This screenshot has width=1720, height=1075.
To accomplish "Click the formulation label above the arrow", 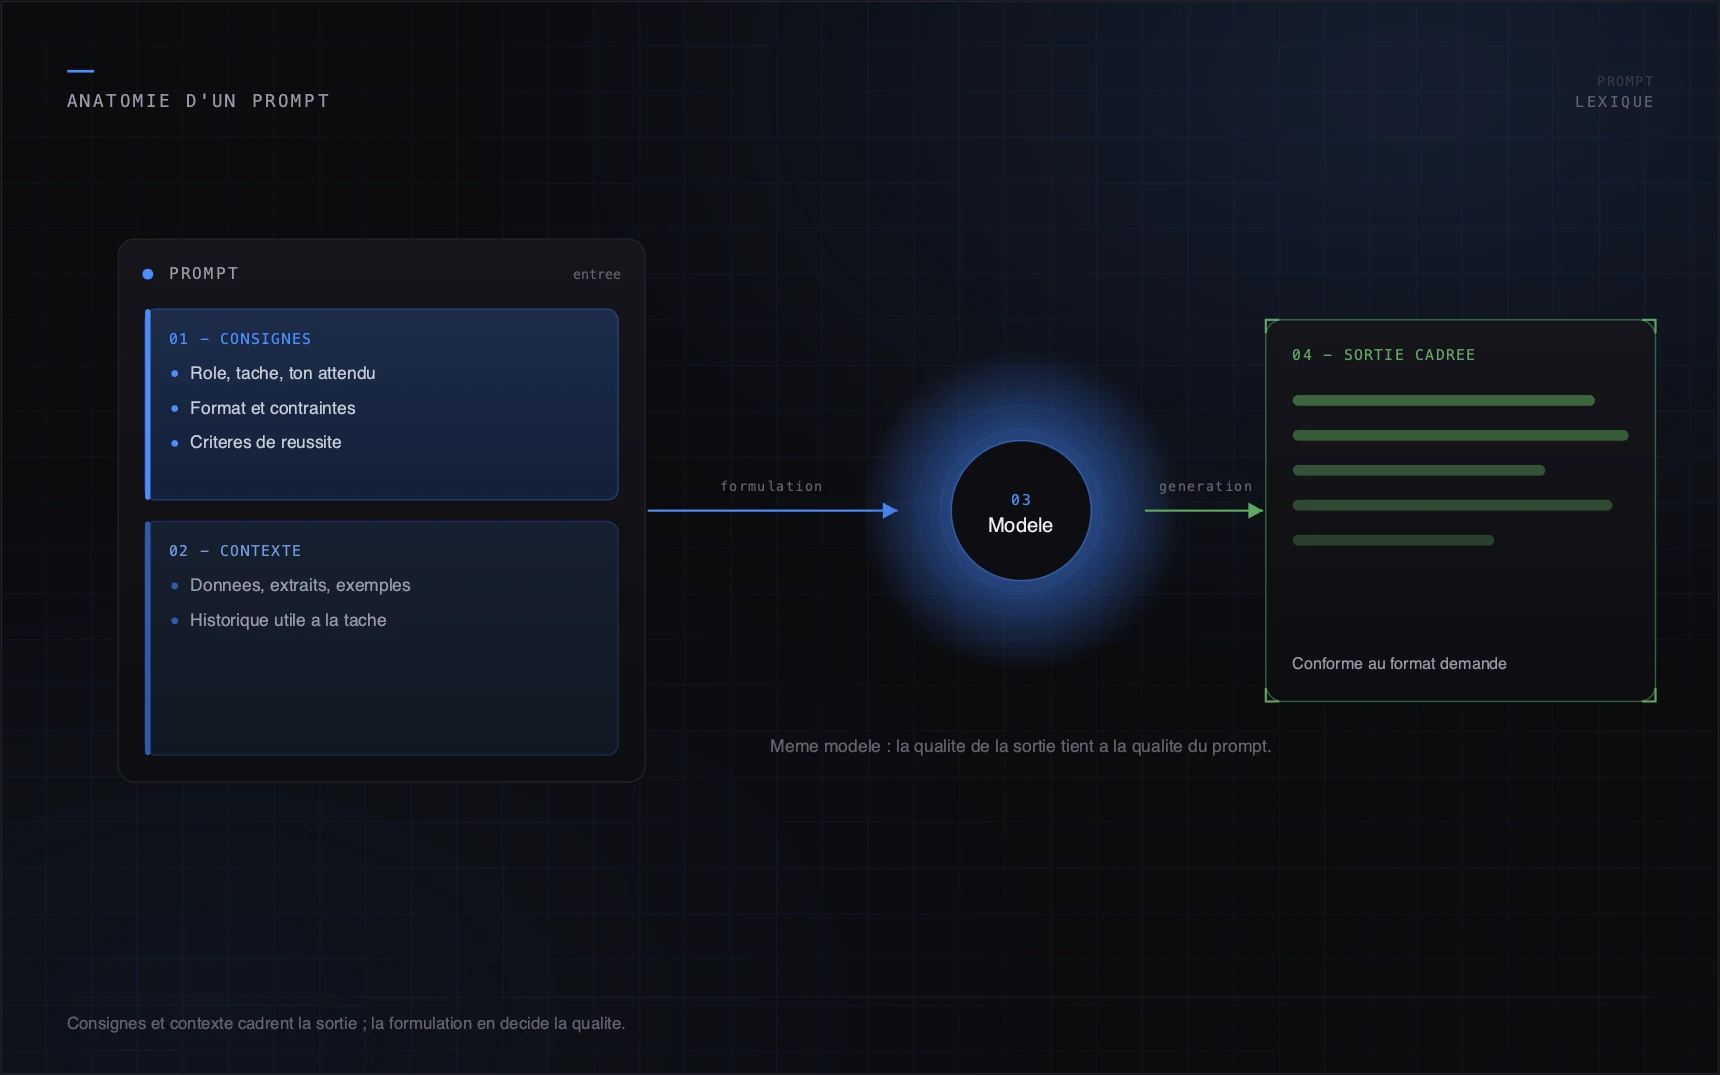I will tap(771, 487).
